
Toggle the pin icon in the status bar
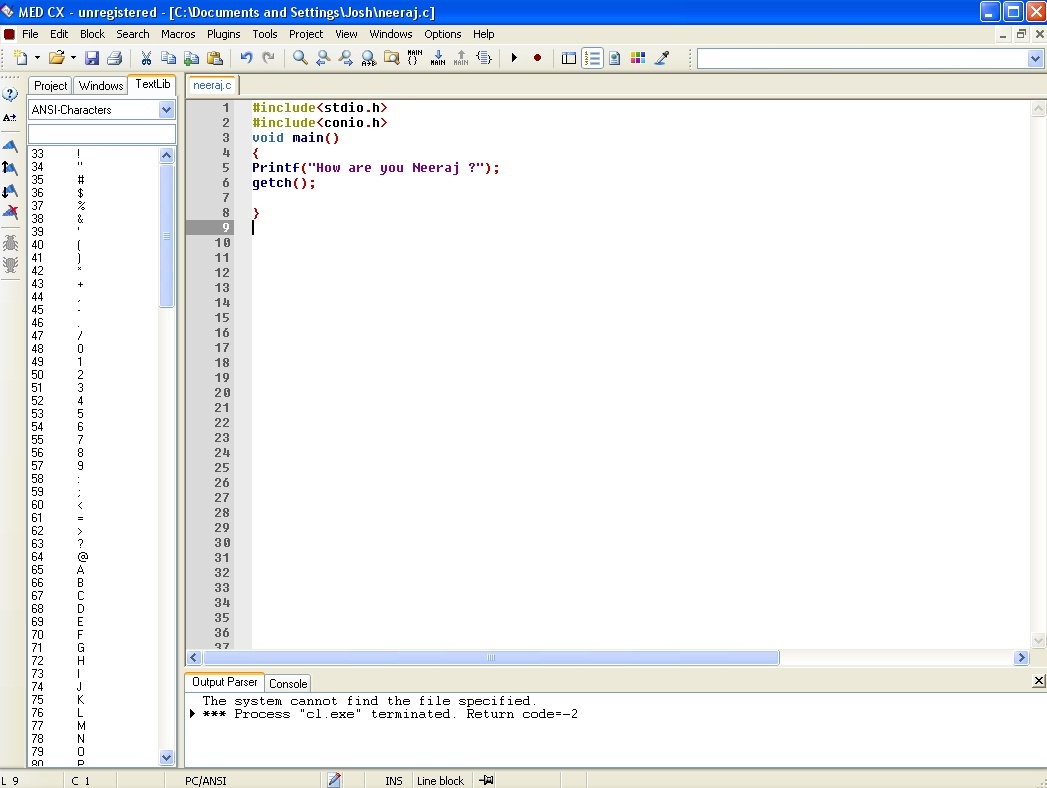pyautogui.click(x=485, y=780)
